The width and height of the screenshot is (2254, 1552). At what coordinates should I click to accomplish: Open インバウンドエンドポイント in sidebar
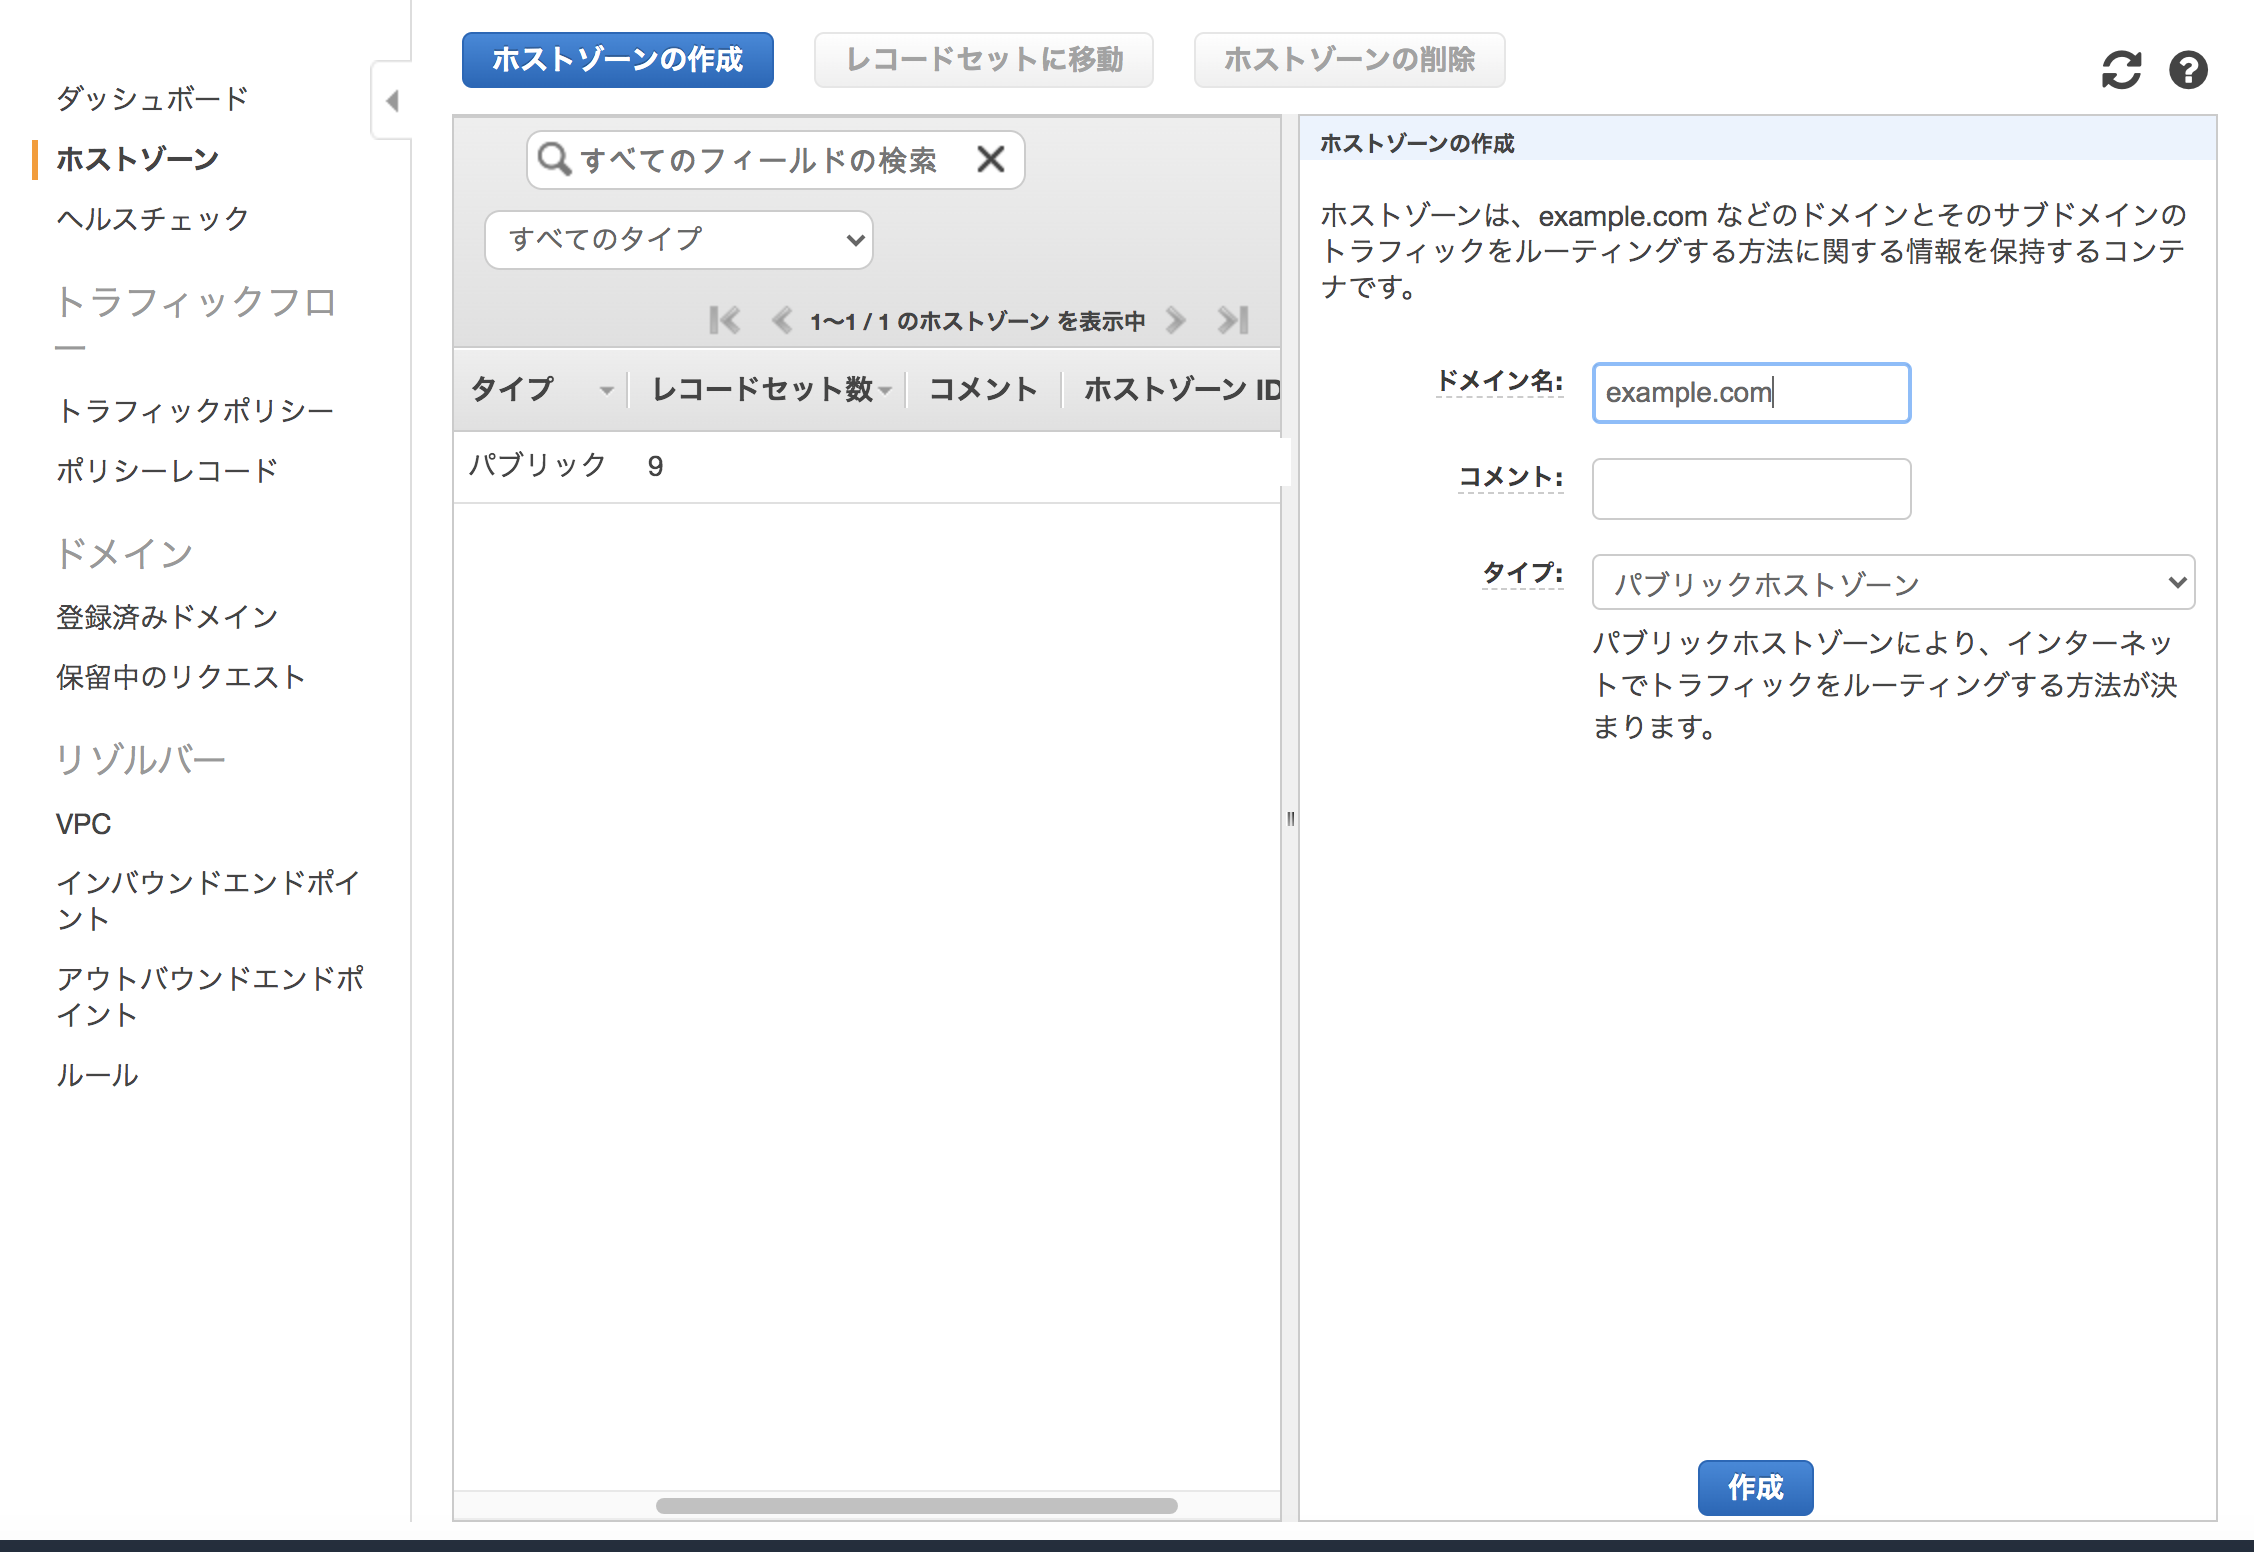click(208, 900)
